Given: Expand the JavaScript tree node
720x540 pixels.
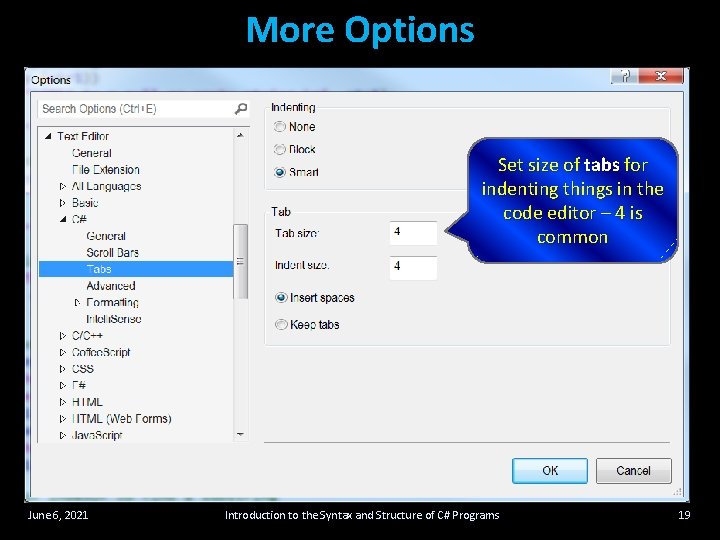Looking at the screenshot, I should pos(62,435).
